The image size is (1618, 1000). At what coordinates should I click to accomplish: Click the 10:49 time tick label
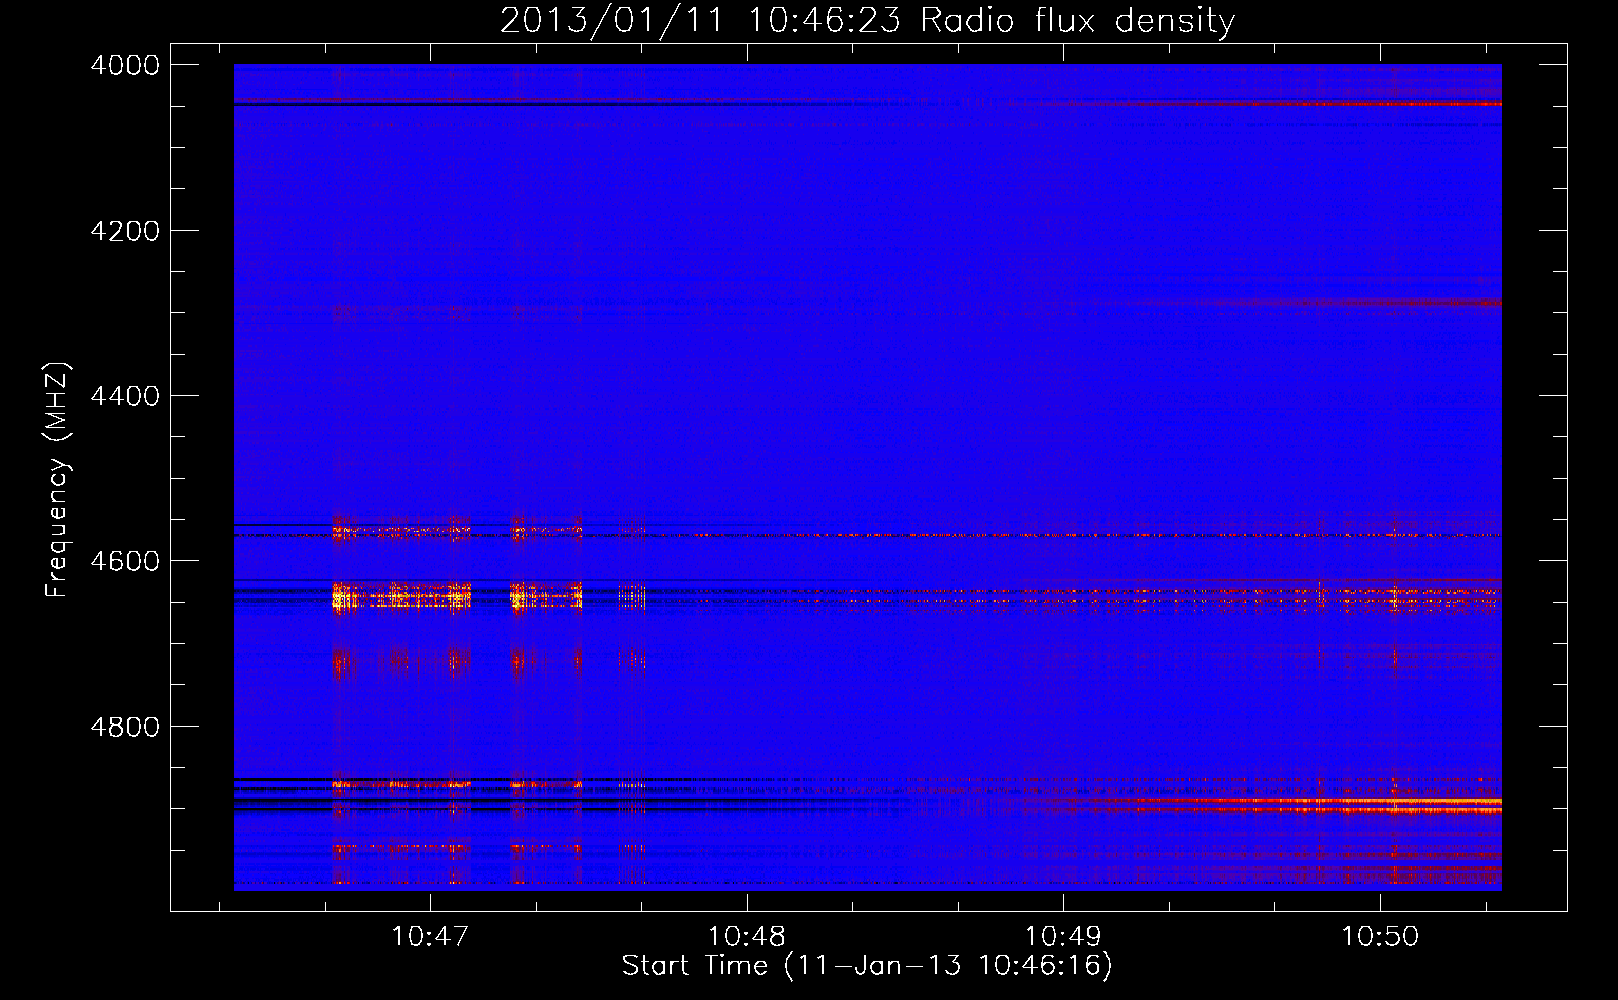(x=1063, y=936)
